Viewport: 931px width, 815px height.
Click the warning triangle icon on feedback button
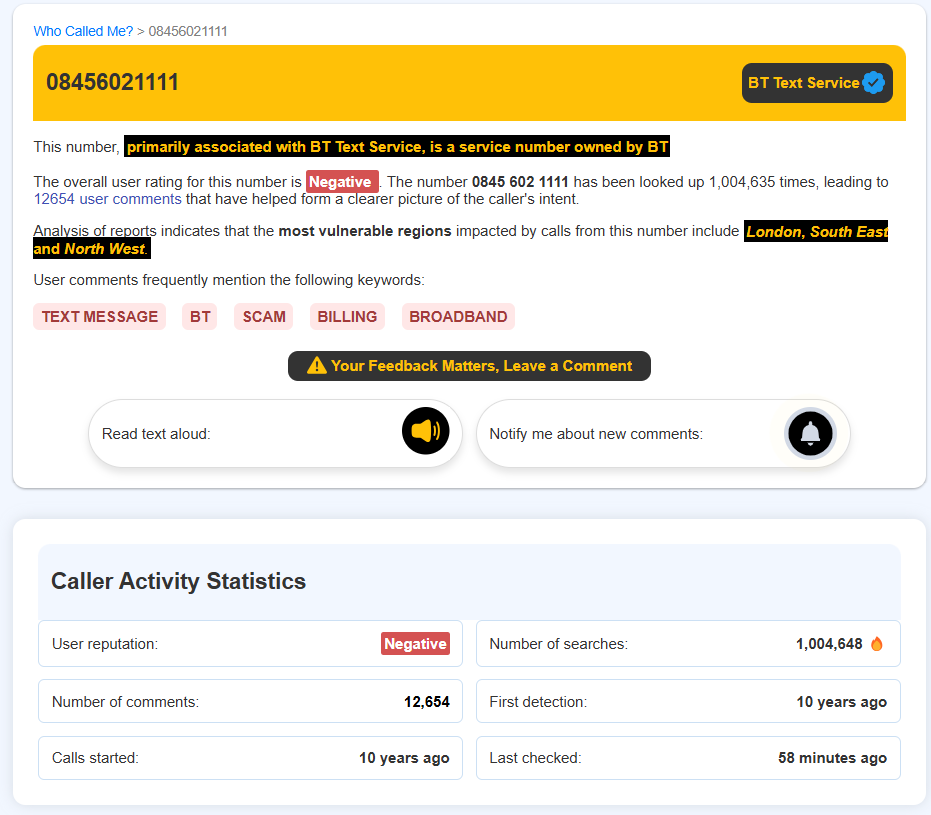point(316,365)
